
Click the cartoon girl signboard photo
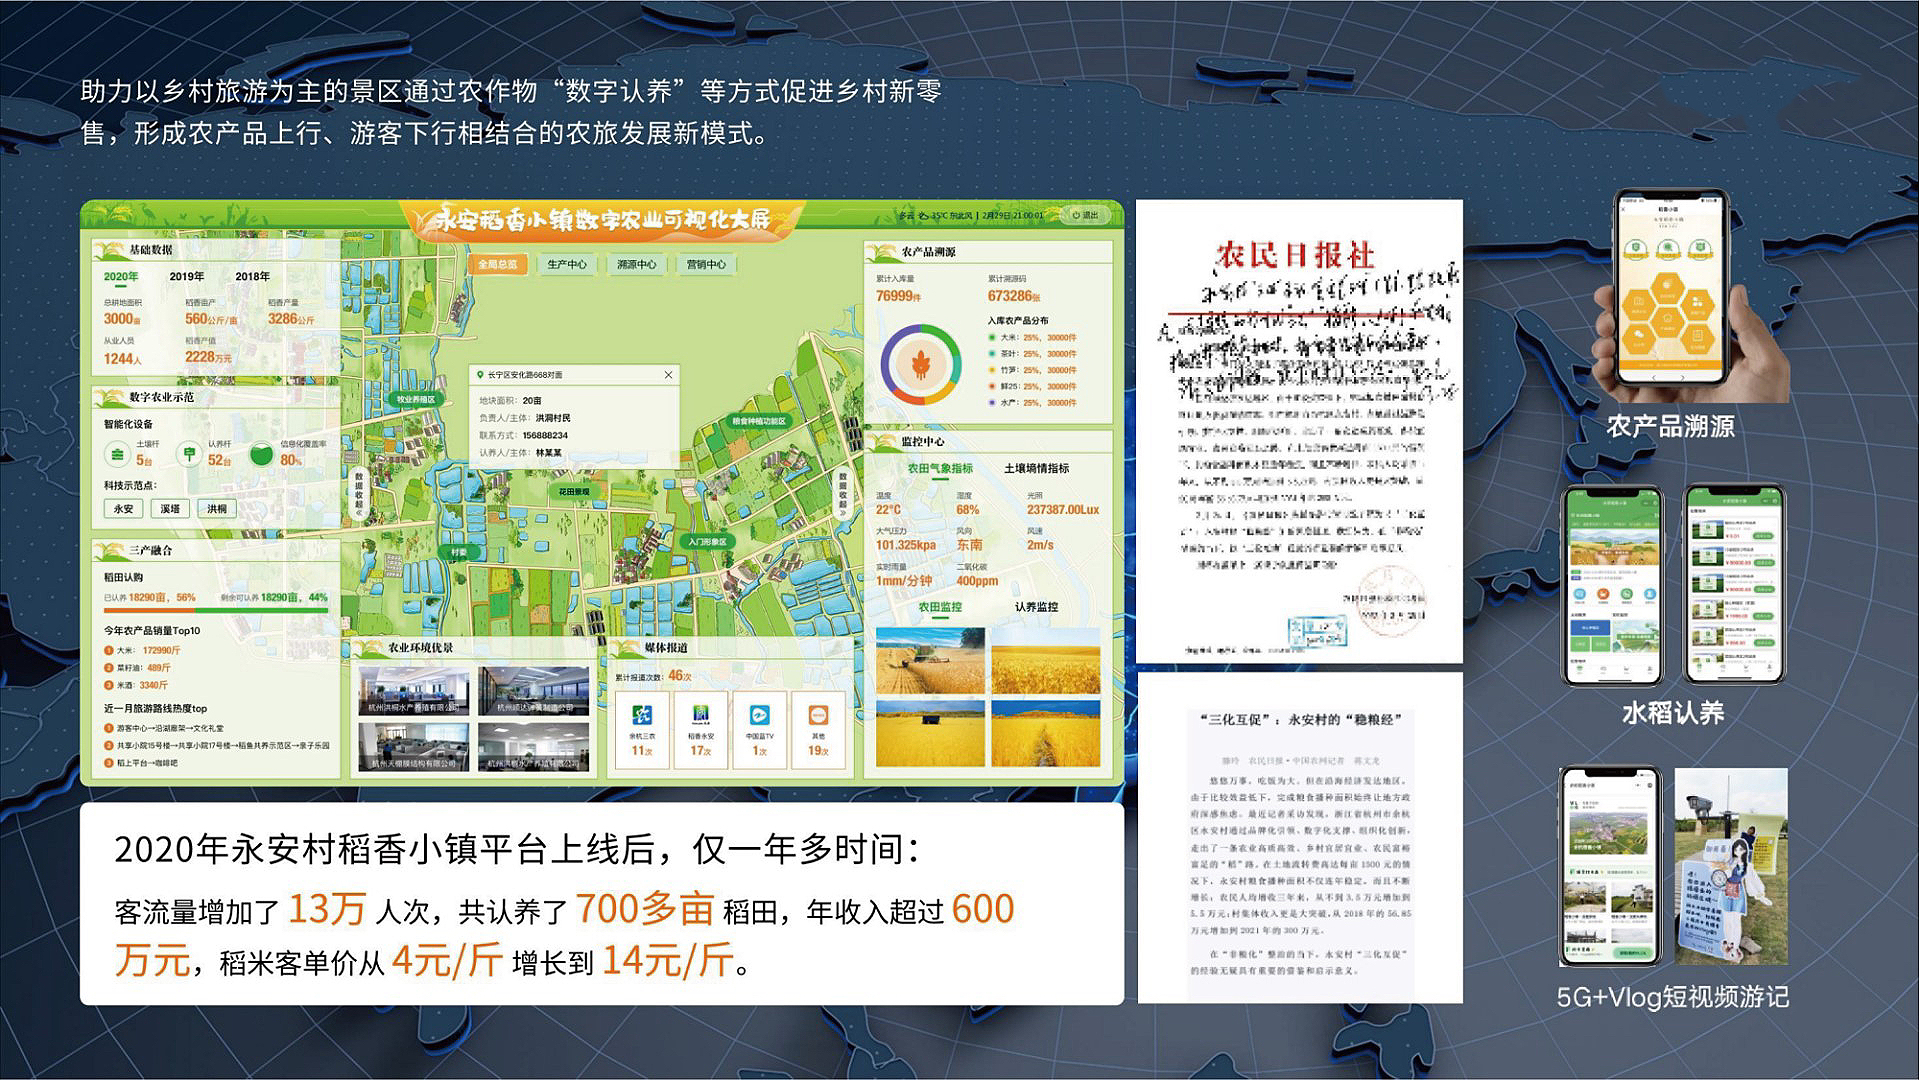tap(1731, 867)
